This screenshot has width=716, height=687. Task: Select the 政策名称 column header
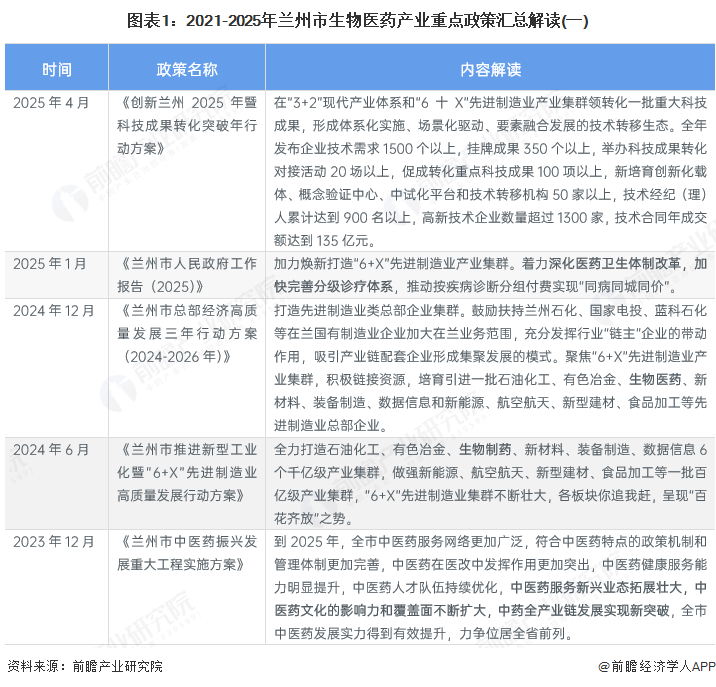pos(187,69)
